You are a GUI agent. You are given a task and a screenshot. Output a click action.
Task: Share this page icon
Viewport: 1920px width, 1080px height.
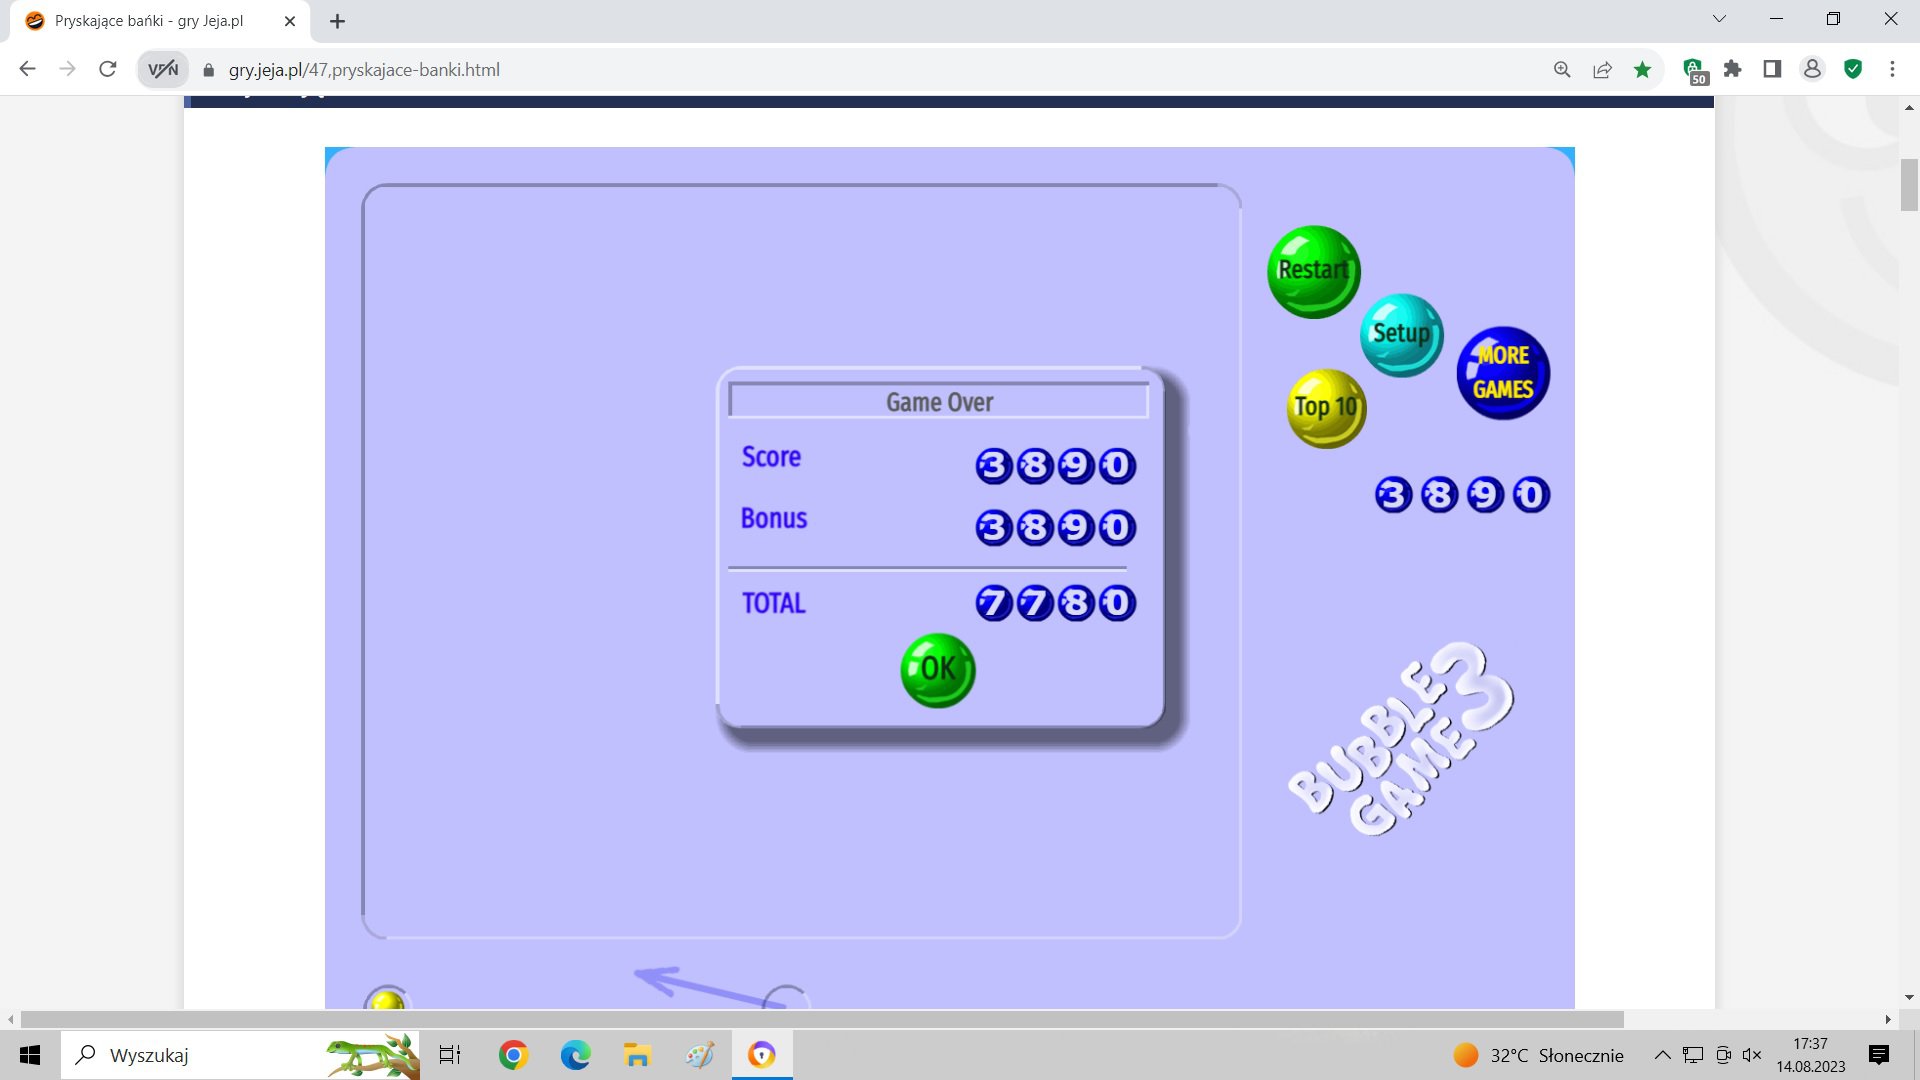click(x=1602, y=69)
